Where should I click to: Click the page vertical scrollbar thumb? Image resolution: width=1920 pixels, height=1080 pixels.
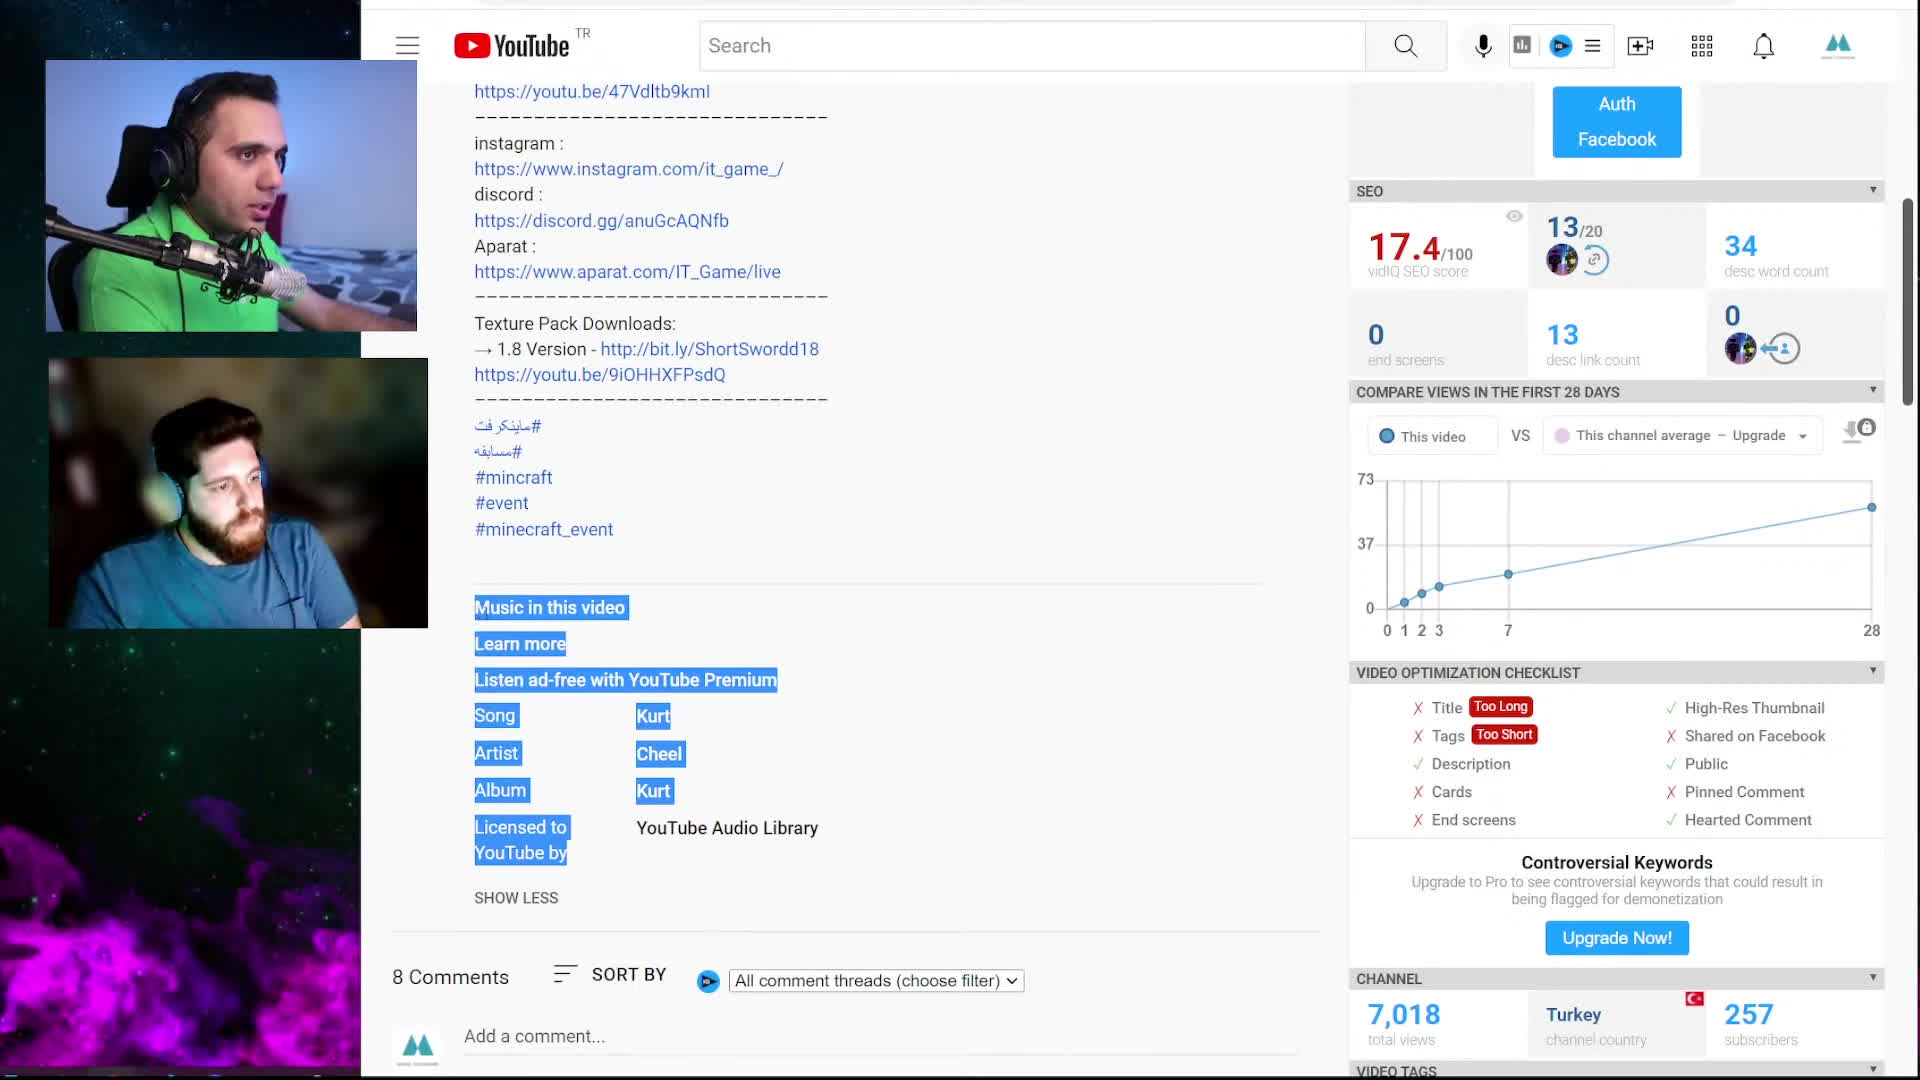point(1908,300)
